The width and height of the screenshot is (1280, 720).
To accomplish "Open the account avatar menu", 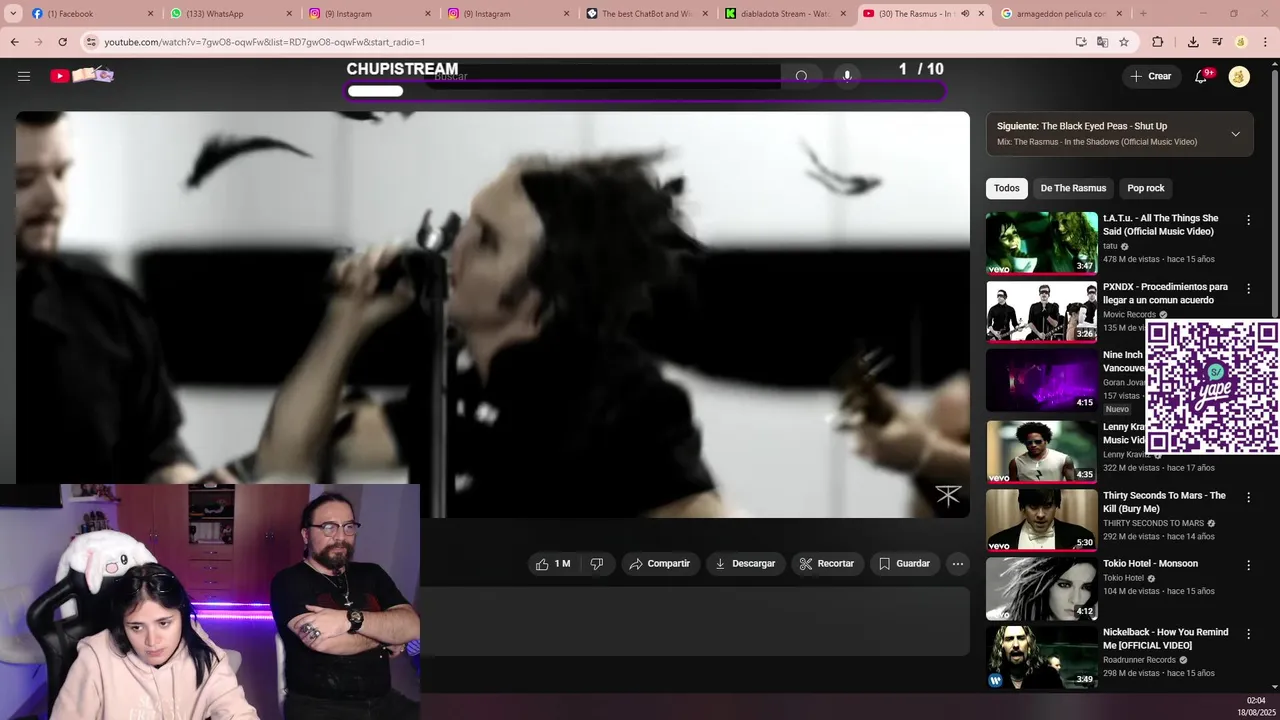I will (1239, 76).
